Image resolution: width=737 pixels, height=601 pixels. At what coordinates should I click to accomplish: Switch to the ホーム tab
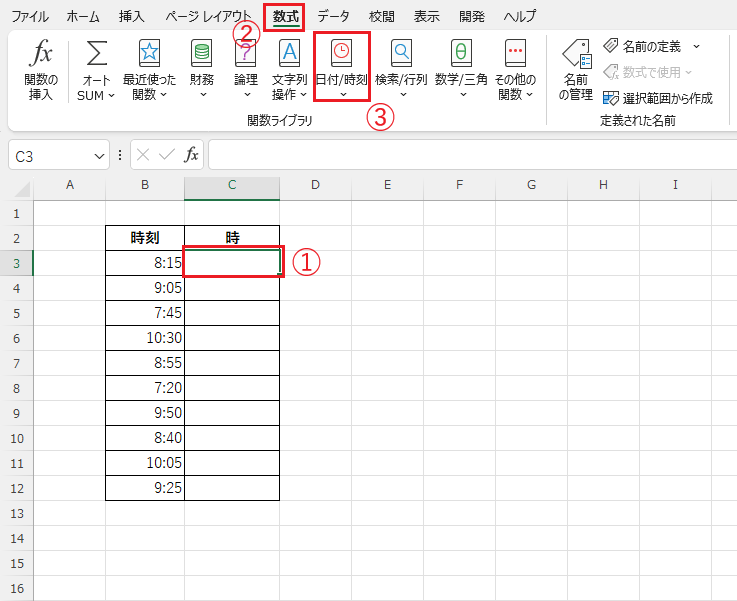[83, 16]
